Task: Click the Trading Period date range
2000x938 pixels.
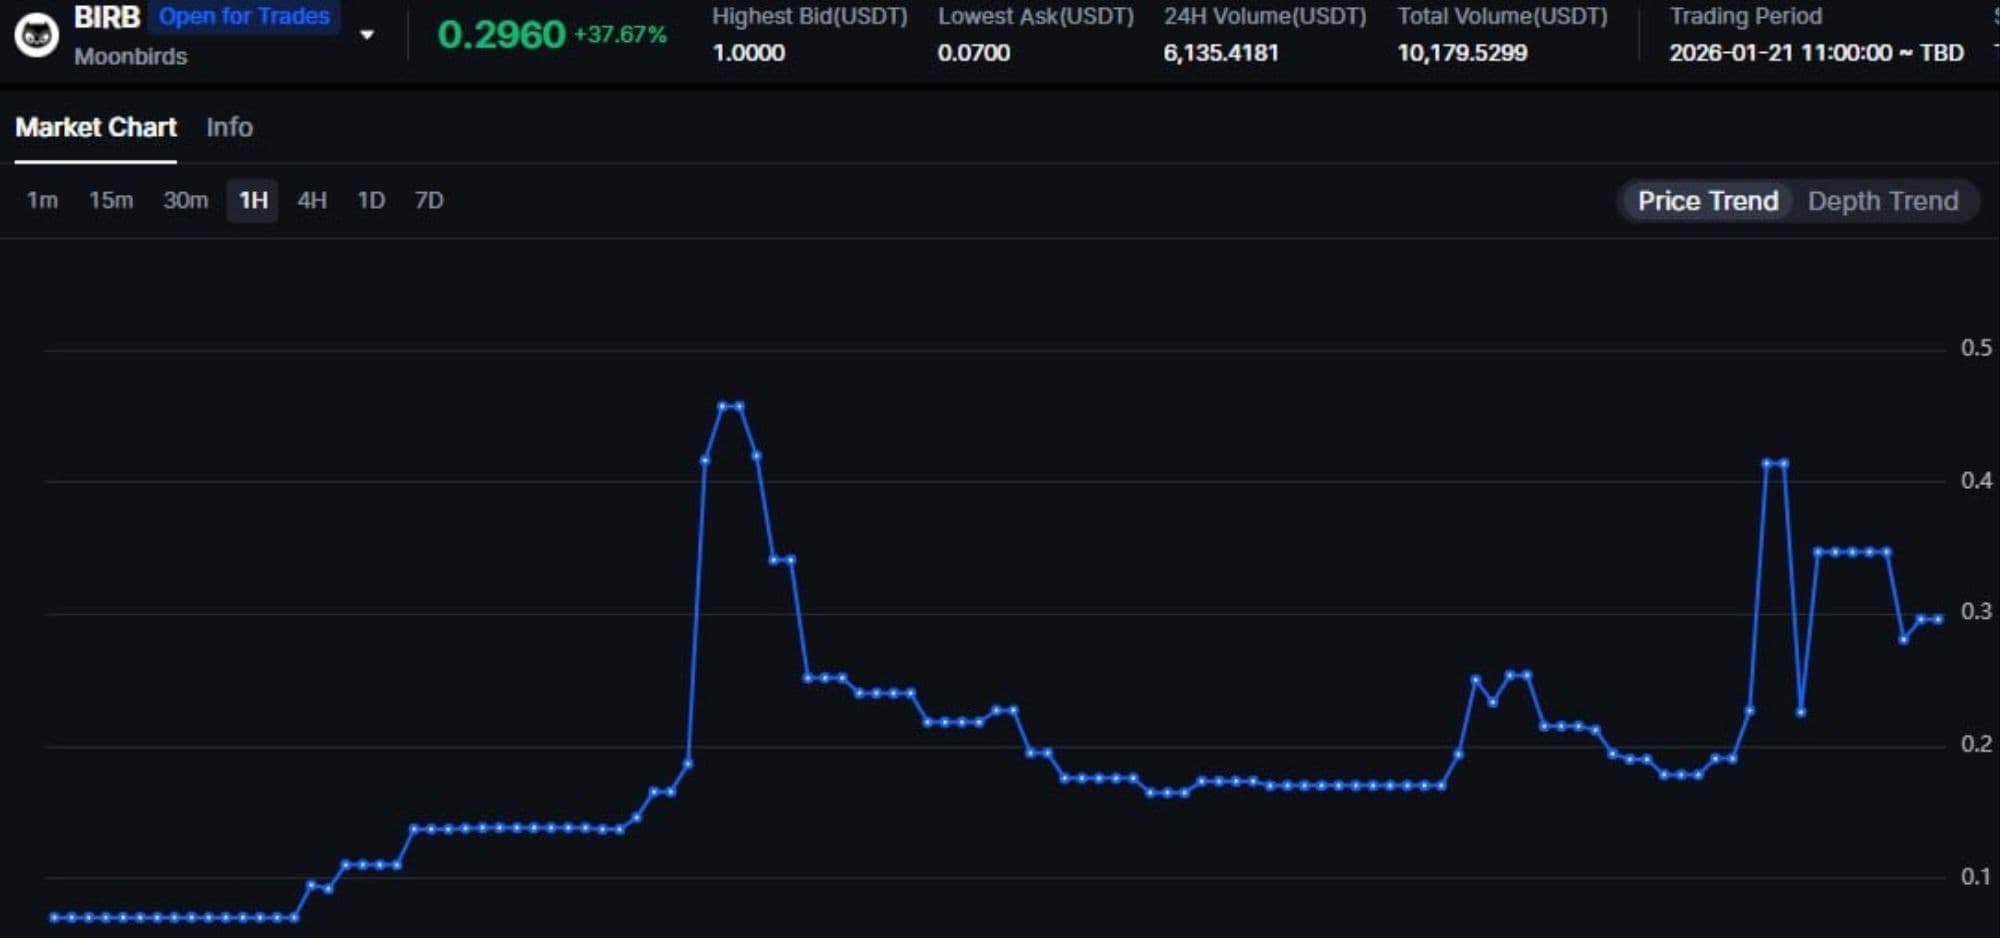Action: click(1815, 53)
